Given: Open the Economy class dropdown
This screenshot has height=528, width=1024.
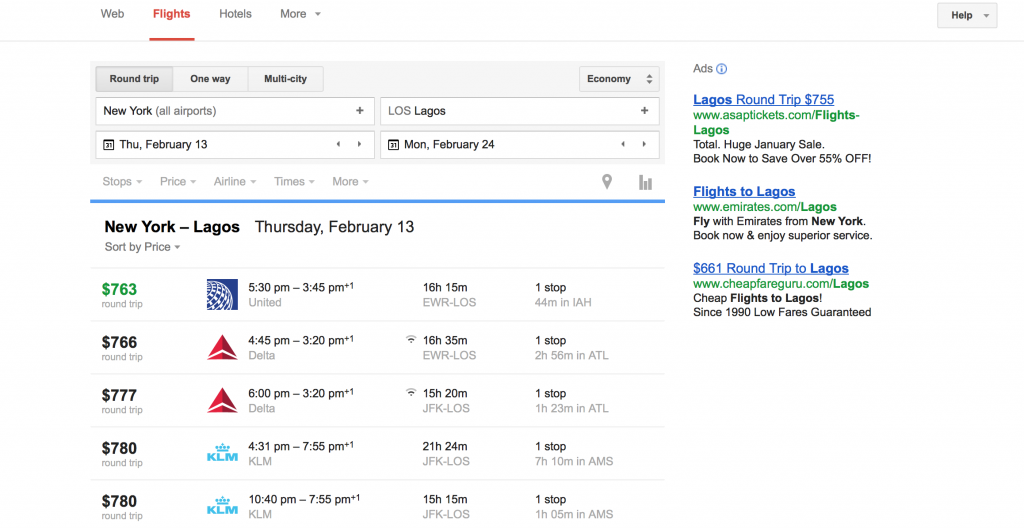Looking at the screenshot, I should (619, 78).
